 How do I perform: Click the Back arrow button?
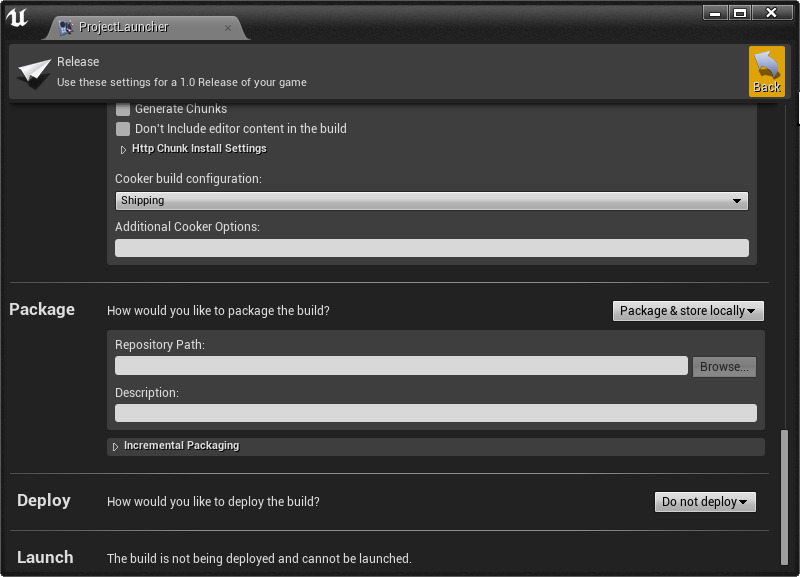(x=767, y=72)
